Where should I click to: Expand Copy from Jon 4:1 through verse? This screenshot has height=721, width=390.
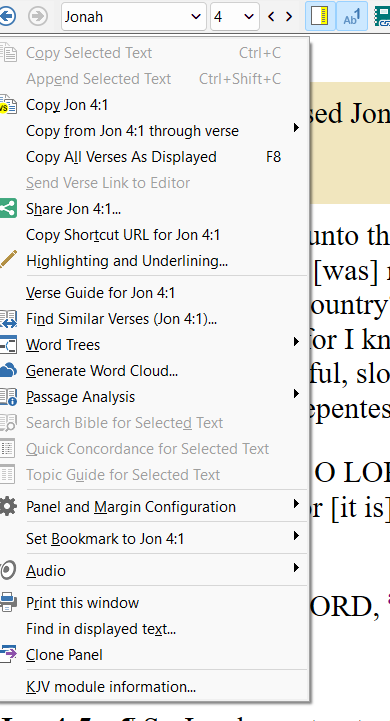154,131
